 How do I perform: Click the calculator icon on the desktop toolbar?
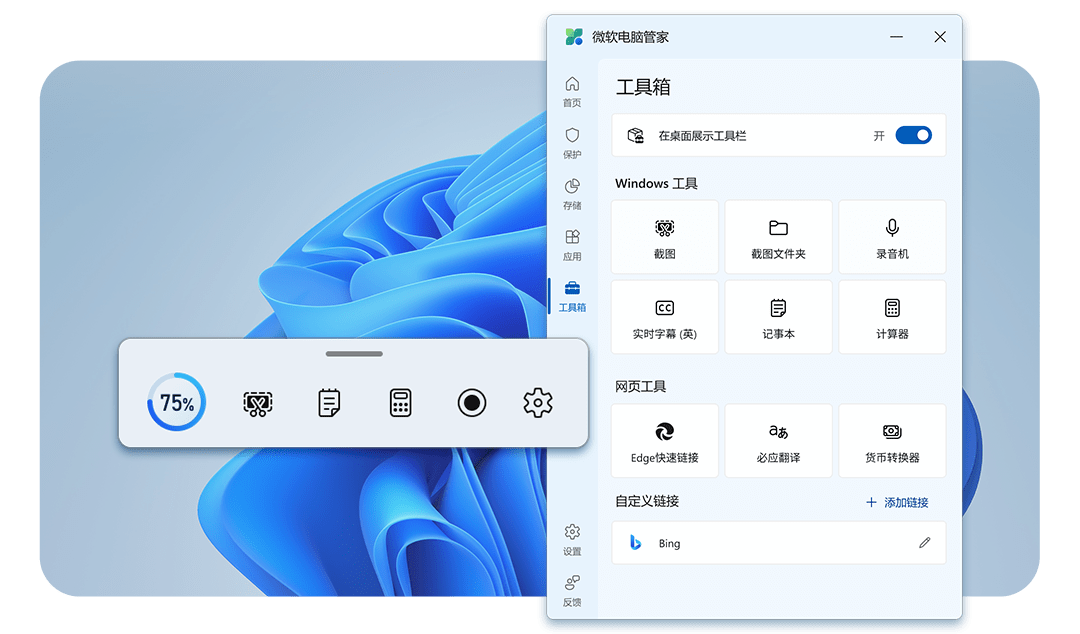[x=400, y=403]
